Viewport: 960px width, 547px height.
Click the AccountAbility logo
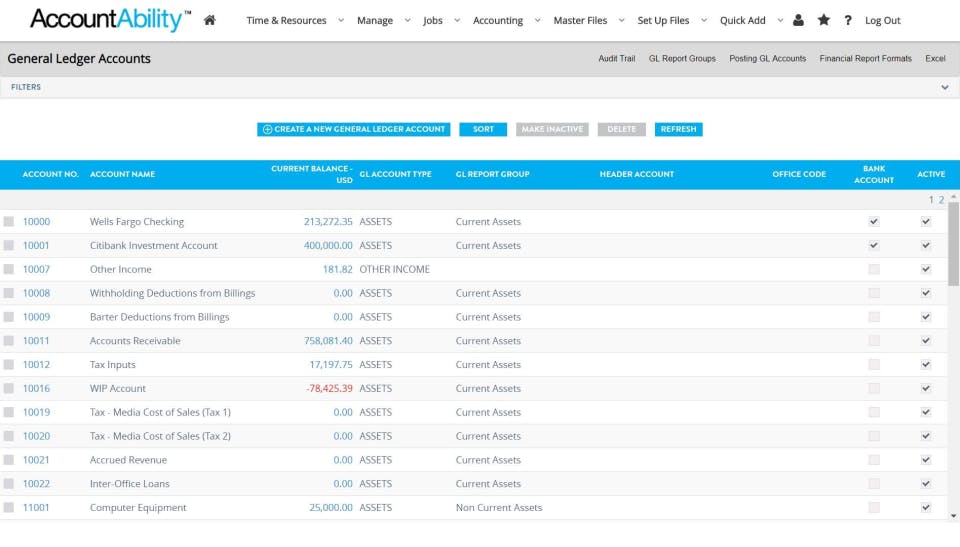click(110, 20)
